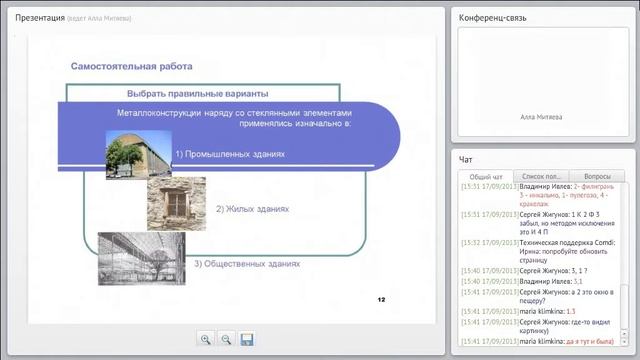Click the 'Конференц-связь' panel title

(492, 18)
